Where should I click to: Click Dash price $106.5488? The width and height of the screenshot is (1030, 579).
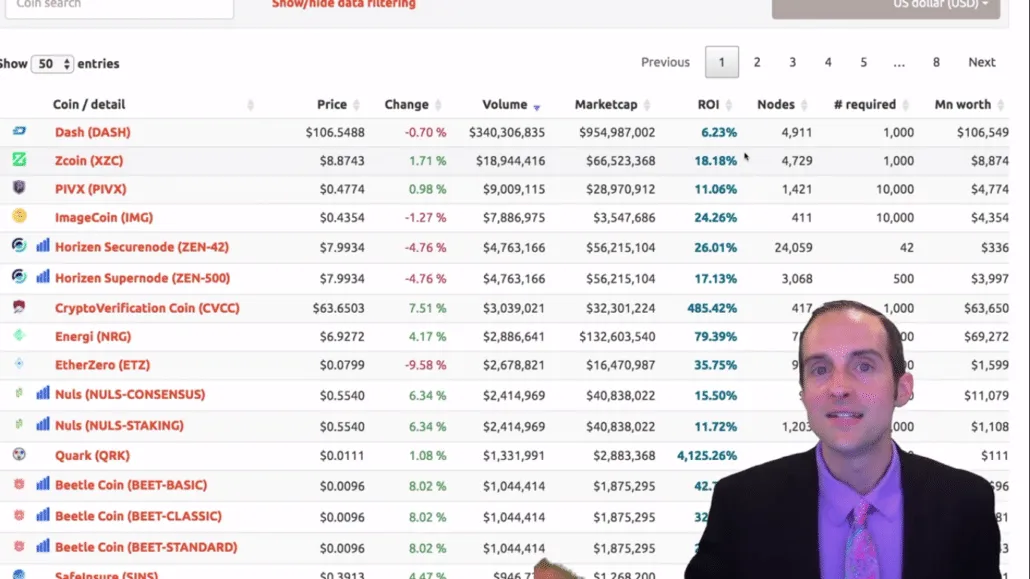pos(335,132)
